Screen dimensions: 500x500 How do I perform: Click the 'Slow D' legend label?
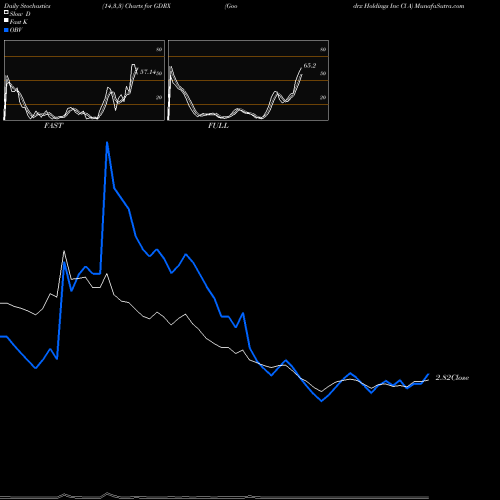click(x=20, y=14)
